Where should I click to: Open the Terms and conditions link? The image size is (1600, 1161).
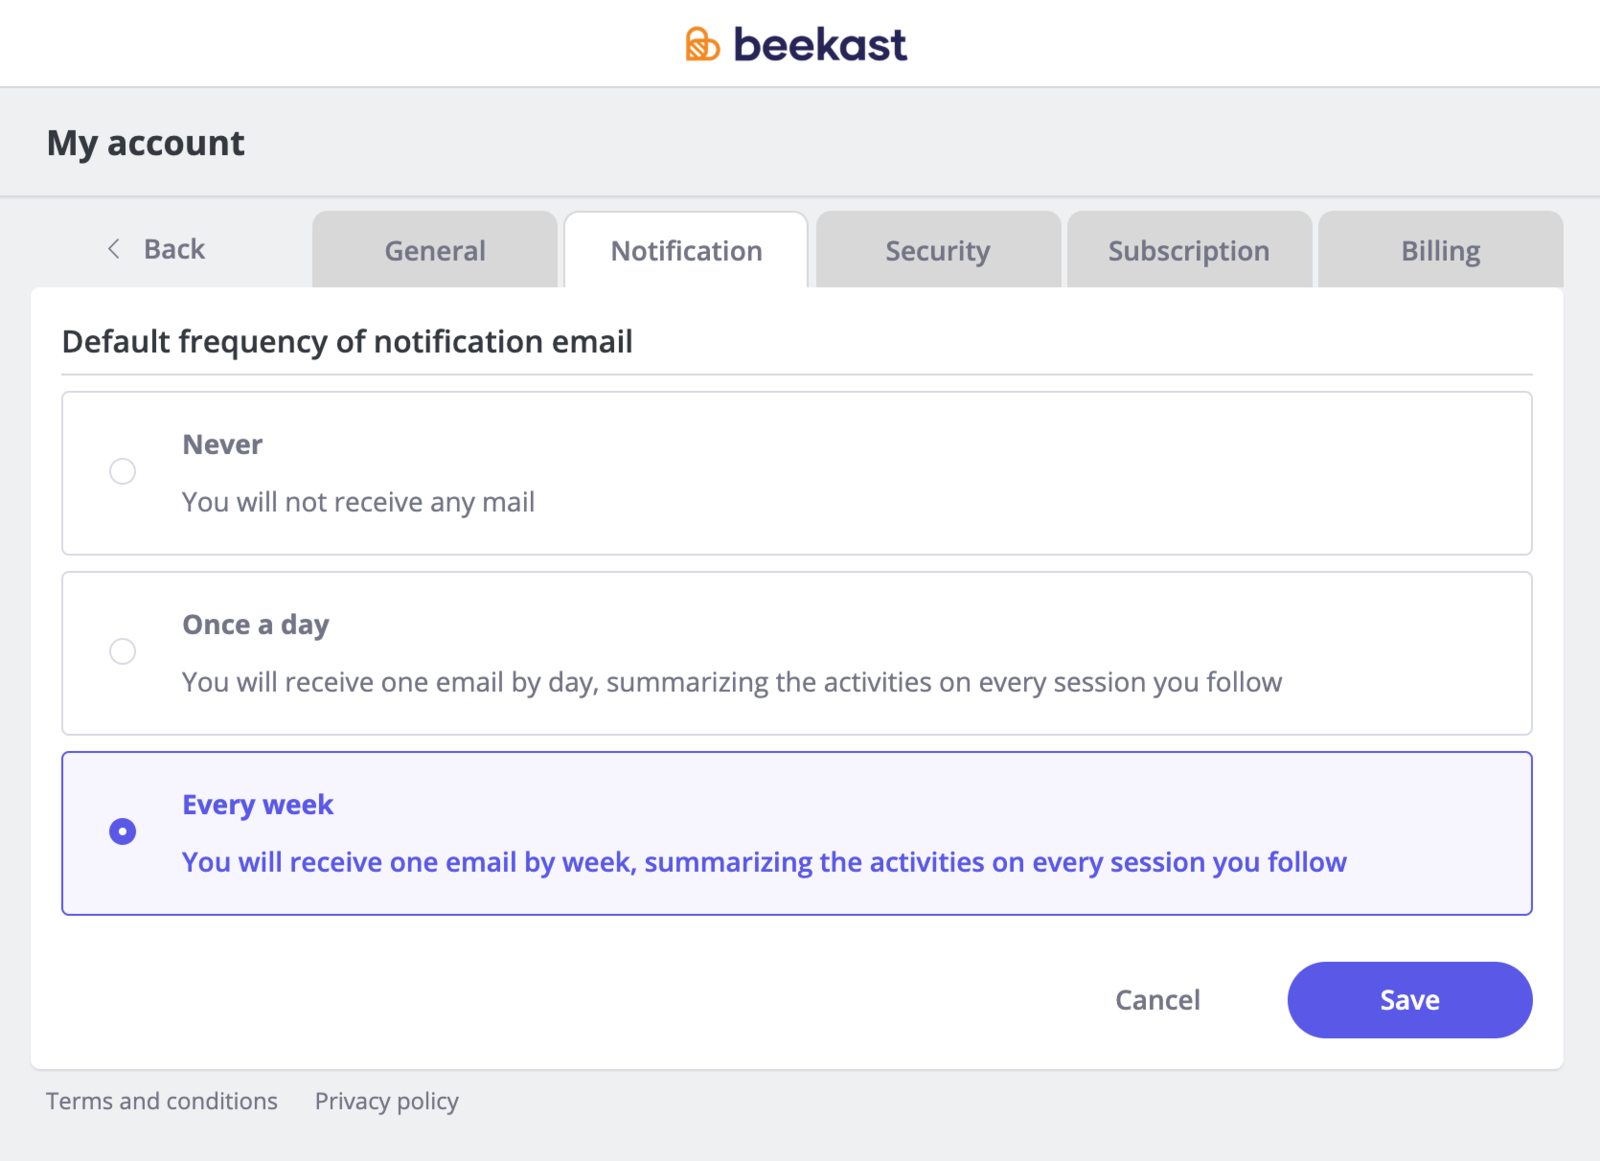point(162,1101)
